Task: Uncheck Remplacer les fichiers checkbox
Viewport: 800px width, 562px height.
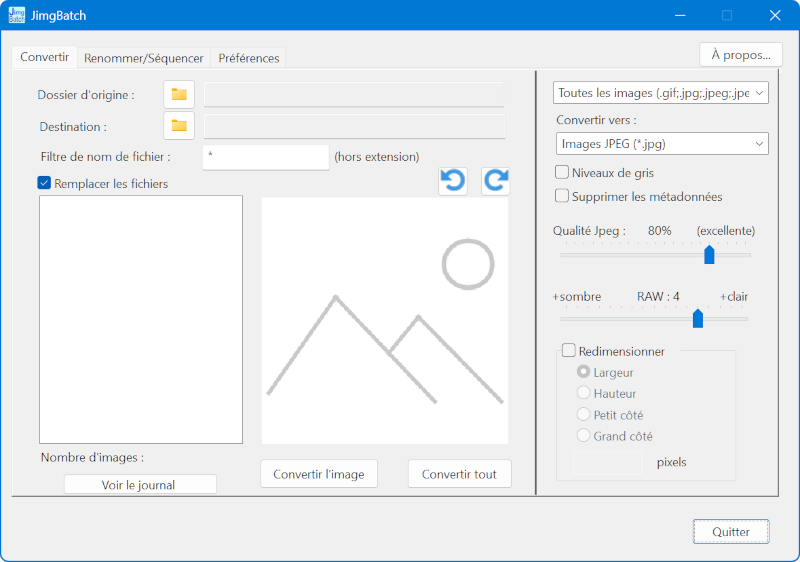Action: click(44, 183)
